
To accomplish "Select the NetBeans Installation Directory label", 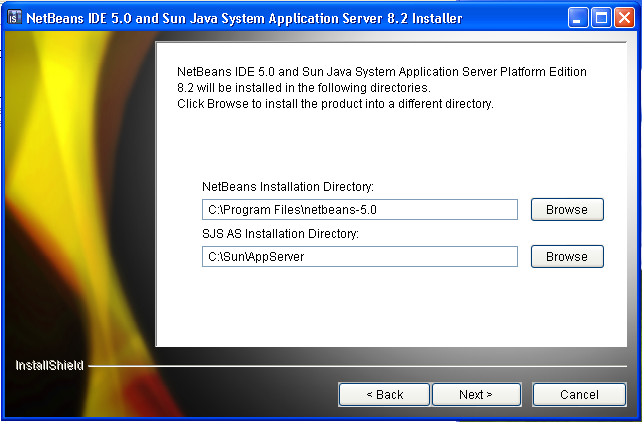I will click(288, 187).
